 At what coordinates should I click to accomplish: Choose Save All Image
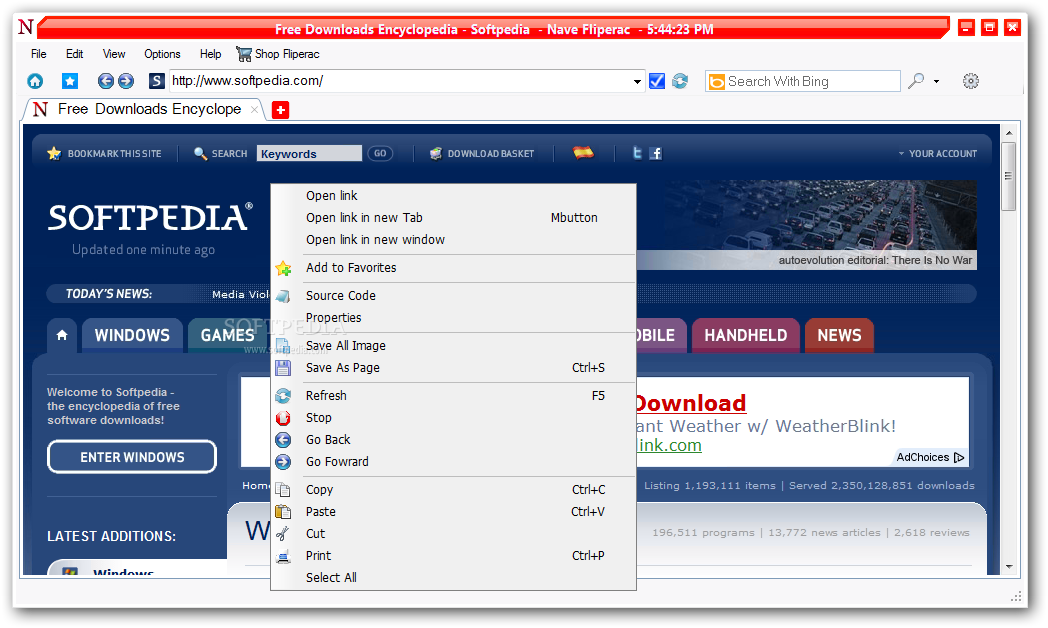(x=453, y=346)
